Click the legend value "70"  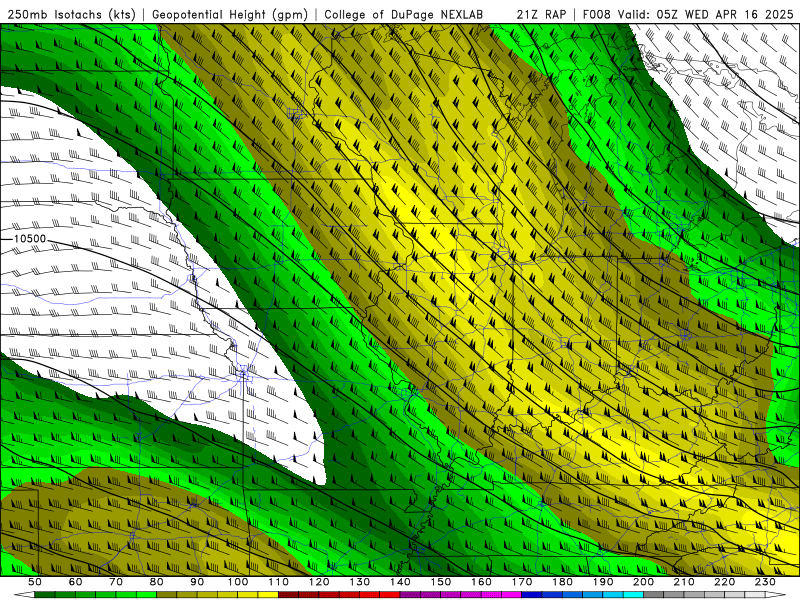116,582
